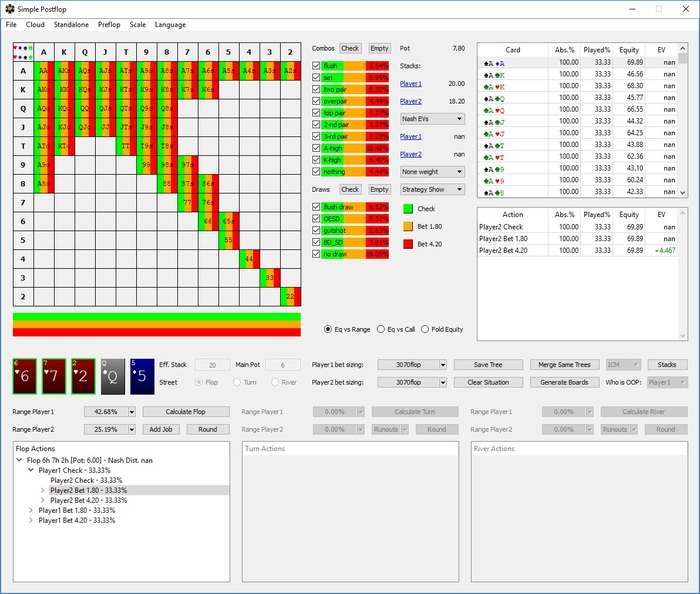Open the Player2 nan EV link
This screenshot has width=700, height=594.
[x=411, y=154]
